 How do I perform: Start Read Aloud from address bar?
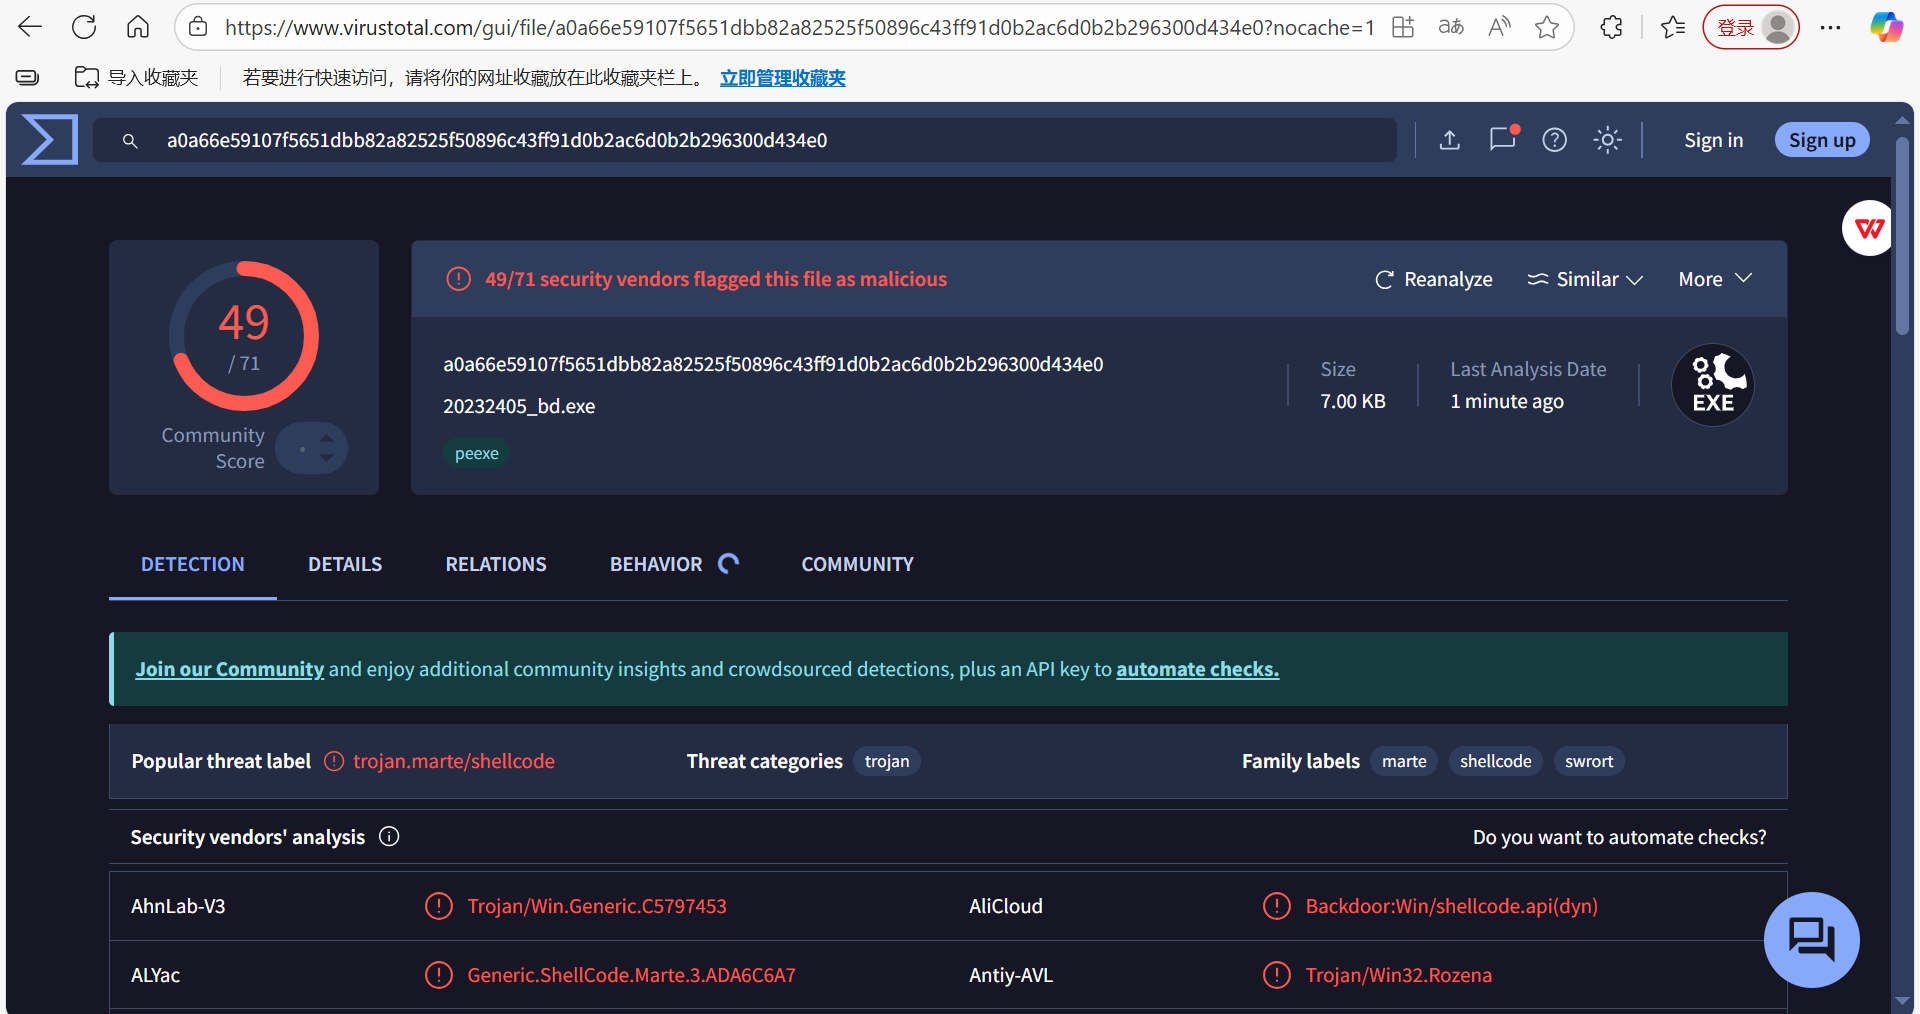(x=1499, y=27)
